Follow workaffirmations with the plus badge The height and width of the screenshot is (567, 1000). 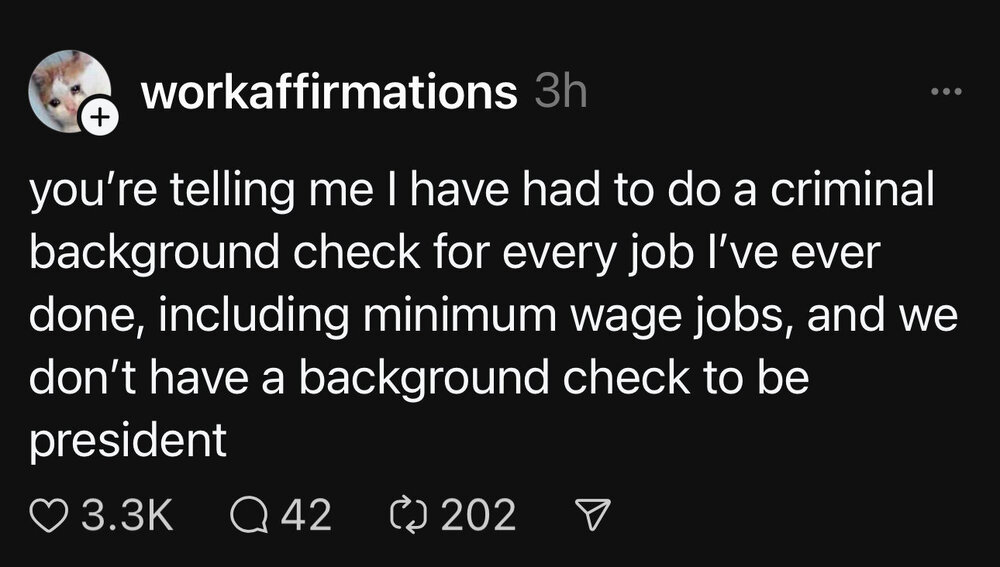(97, 119)
